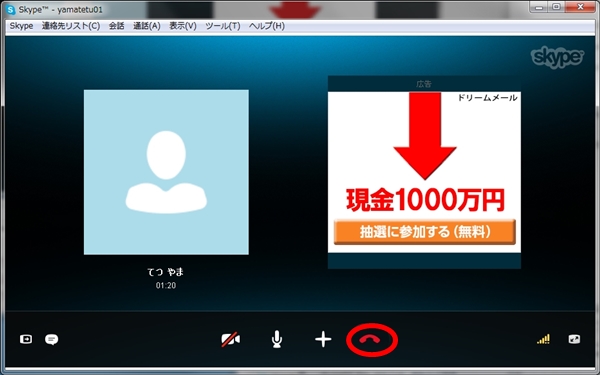Screen dimensions: 600x375
Task: Open the 通話(A) menu
Action: point(147,26)
